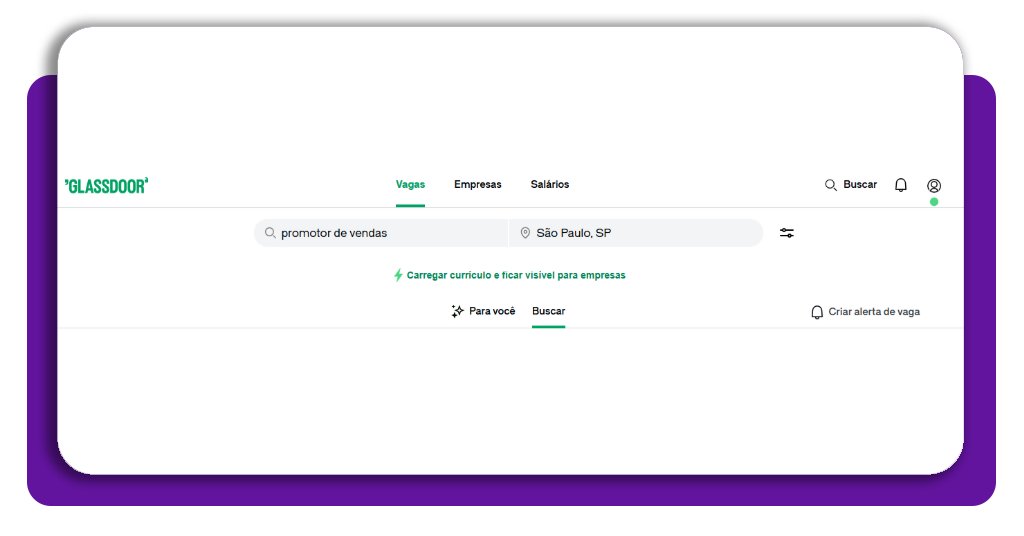Click the Buscar label in the top navigation

point(860,185)
